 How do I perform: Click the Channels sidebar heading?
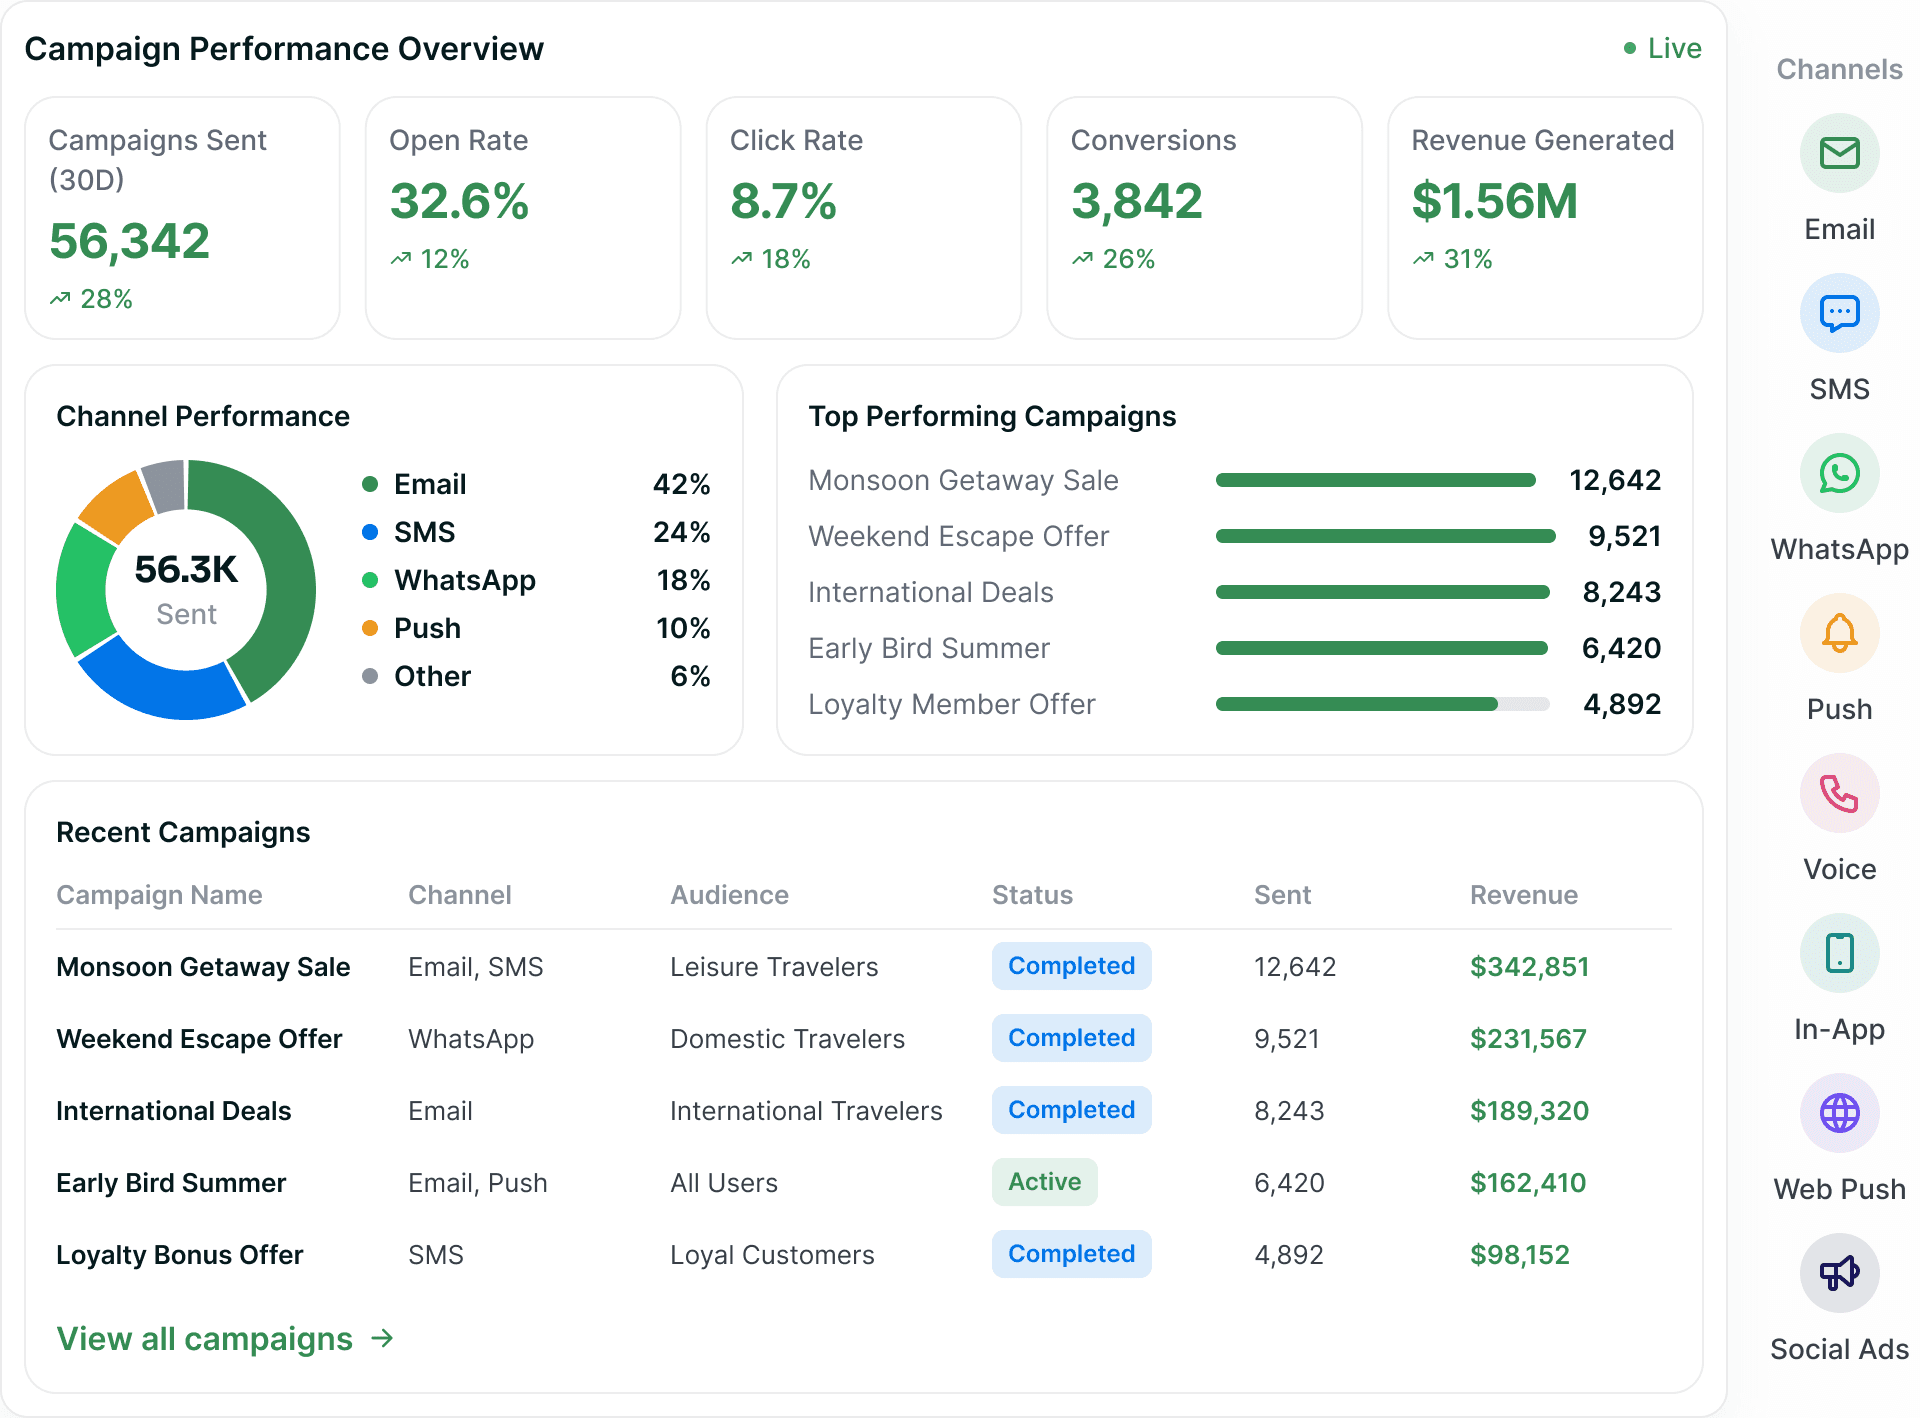click(1839, 69)
